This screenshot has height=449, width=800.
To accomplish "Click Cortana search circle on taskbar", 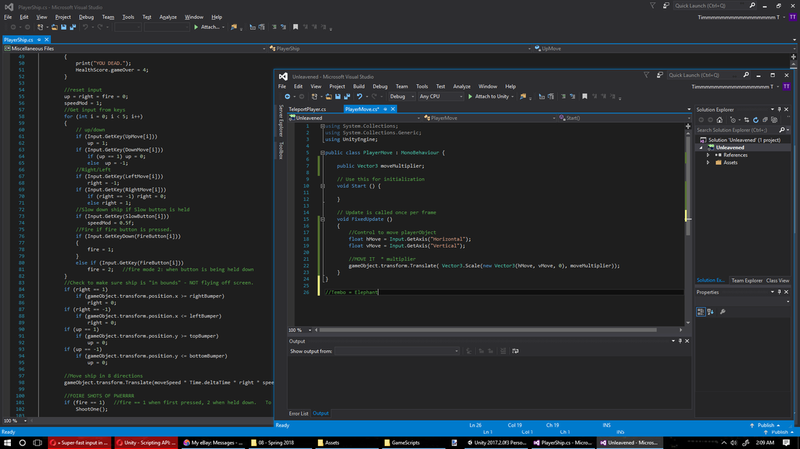I will point(22,442).
